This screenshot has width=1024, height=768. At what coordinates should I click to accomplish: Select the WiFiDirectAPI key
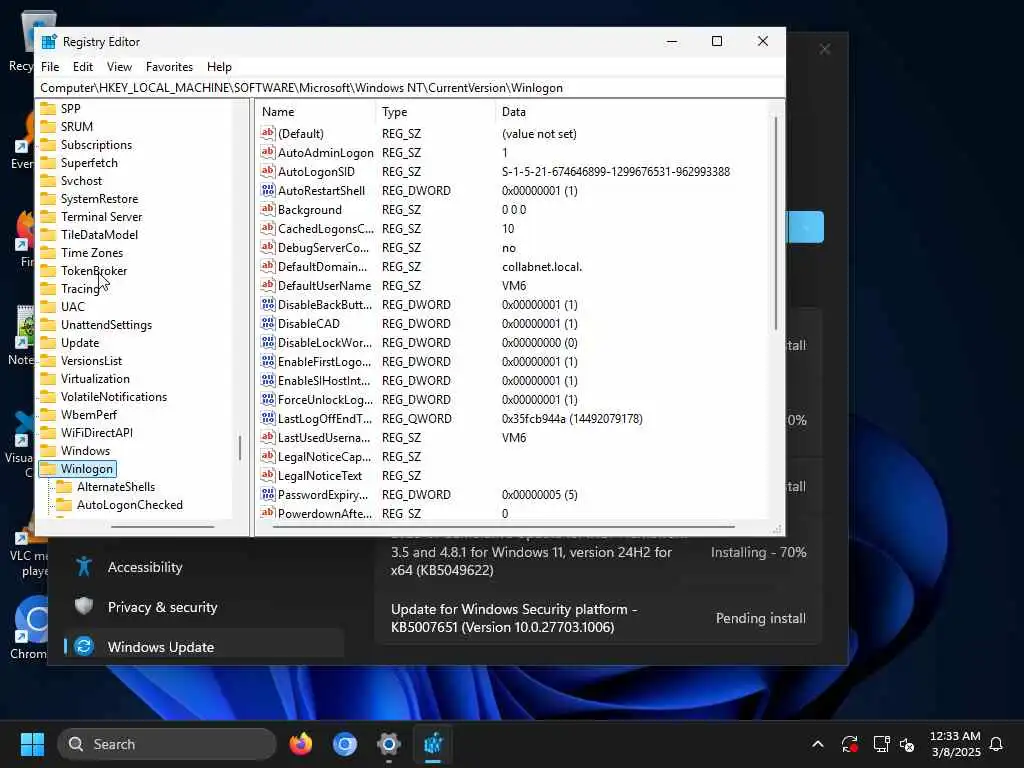[x=97, y=433]
